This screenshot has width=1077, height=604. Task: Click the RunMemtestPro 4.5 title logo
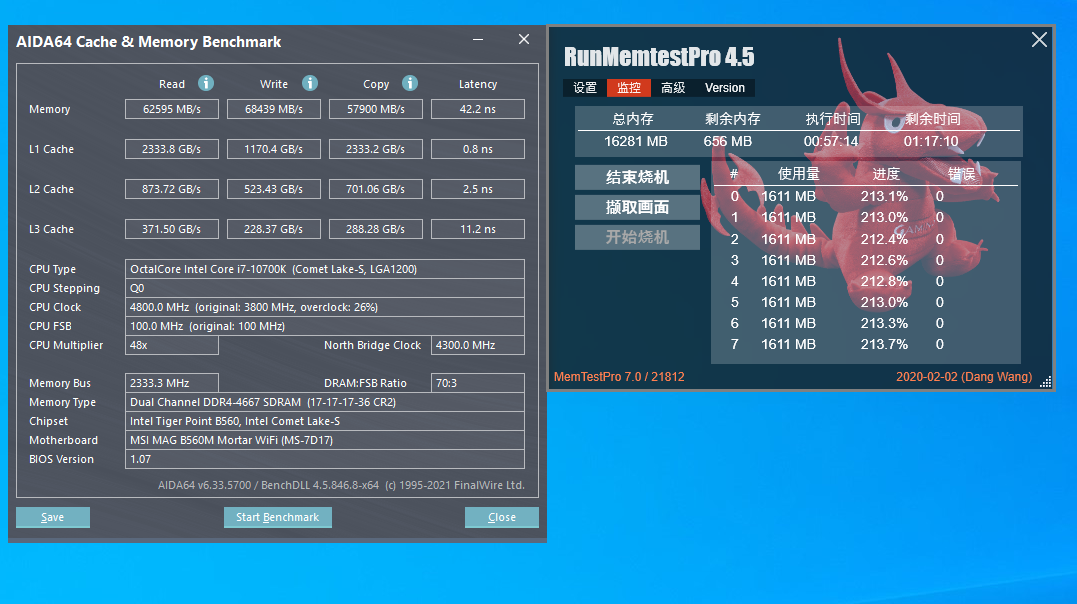pos(659,57)
